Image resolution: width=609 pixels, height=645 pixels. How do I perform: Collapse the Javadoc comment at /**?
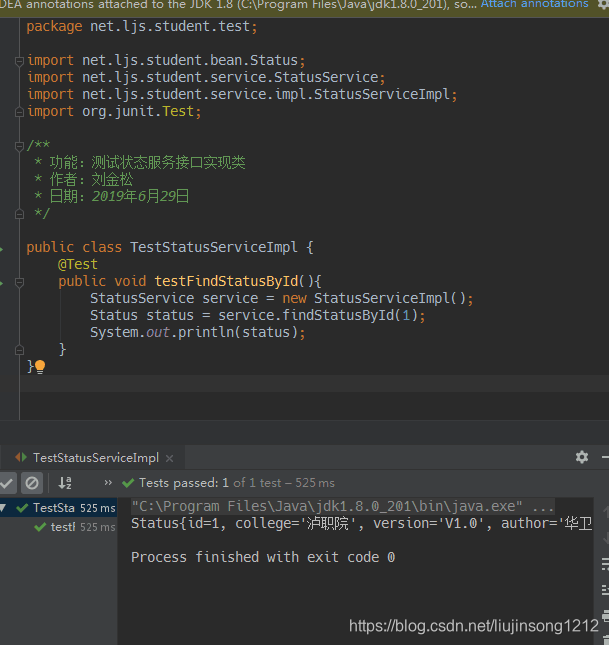19,146
